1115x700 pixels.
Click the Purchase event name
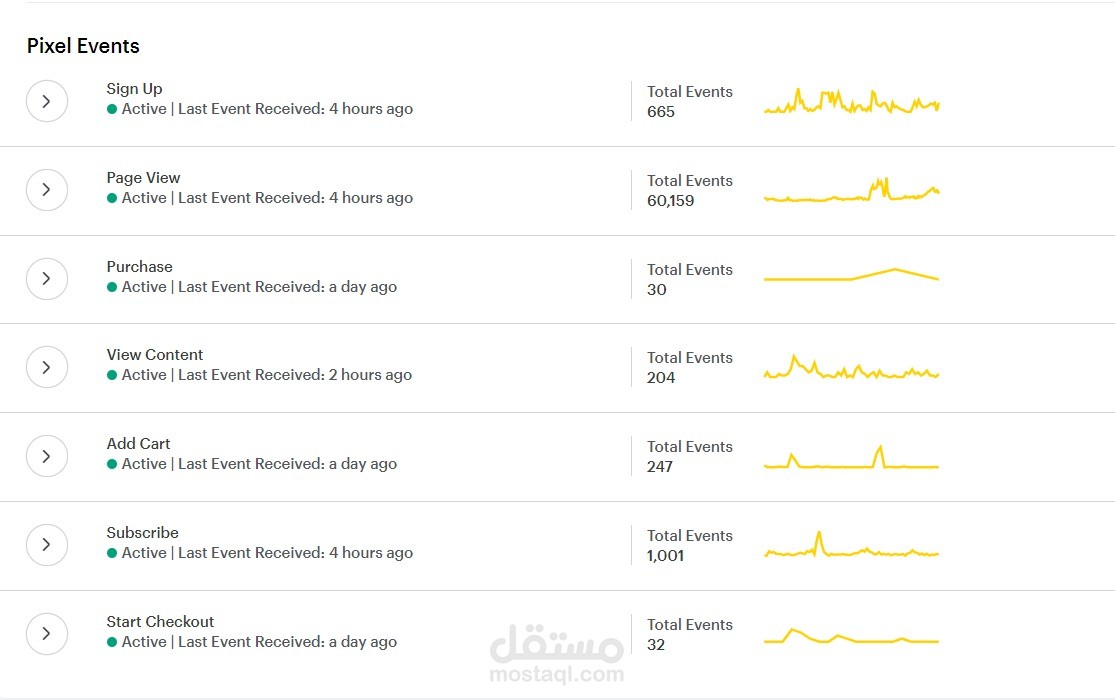[x=139, y=267]
